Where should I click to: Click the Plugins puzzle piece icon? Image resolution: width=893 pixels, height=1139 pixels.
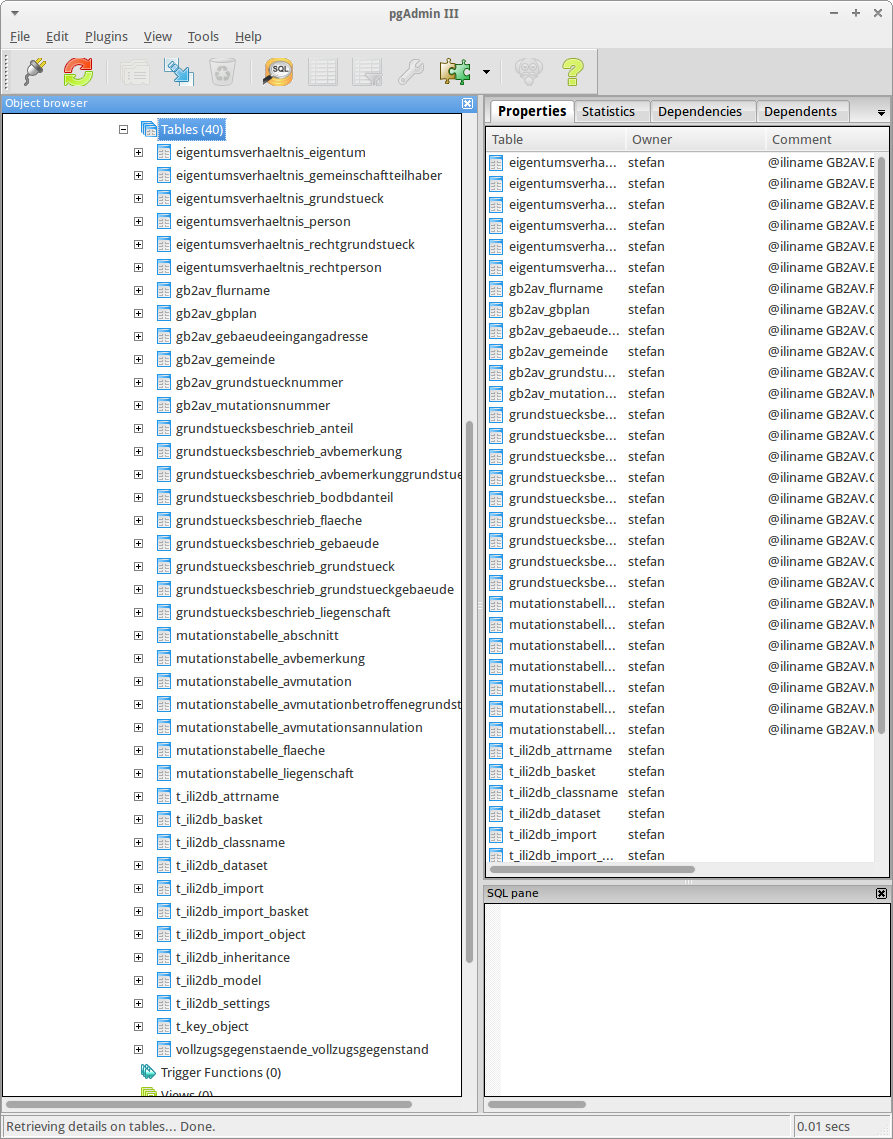(455, 71)
